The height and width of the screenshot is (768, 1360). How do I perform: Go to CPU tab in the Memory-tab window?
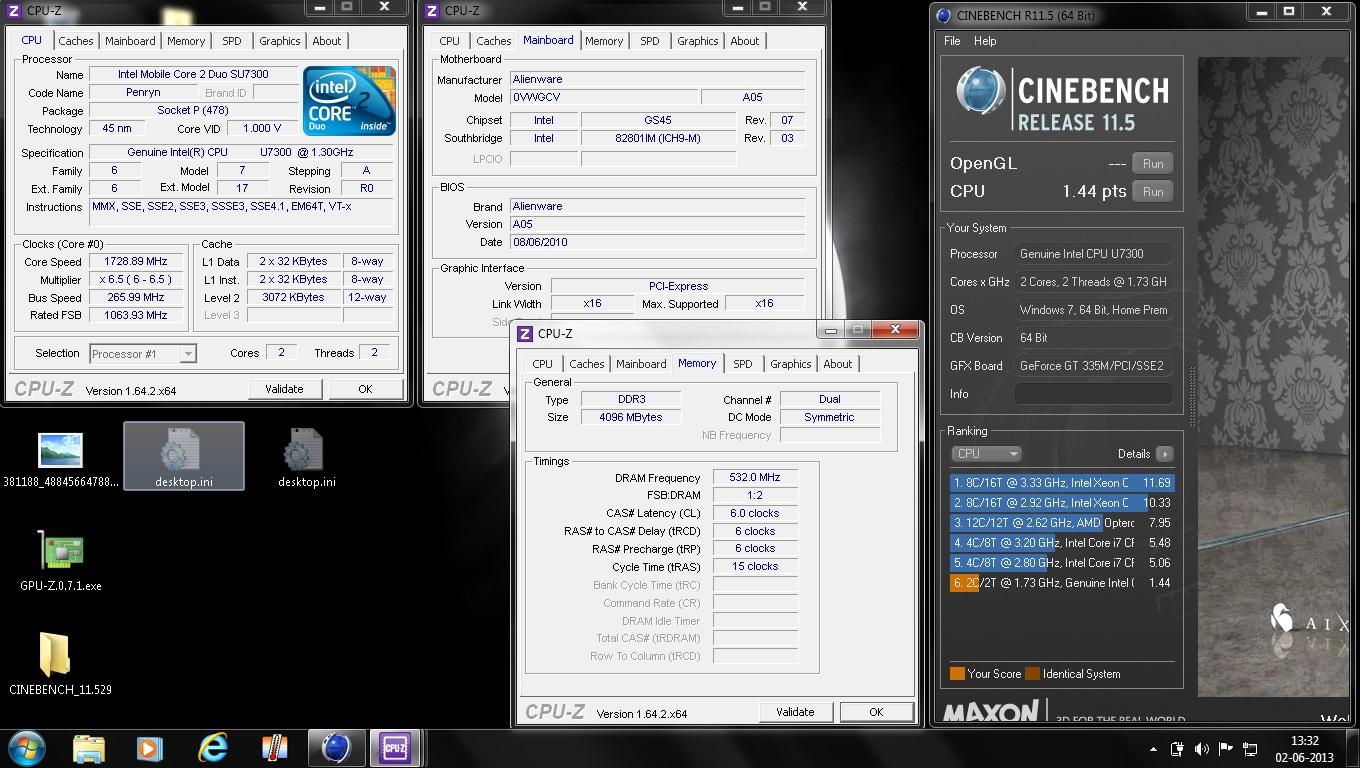[x=542, y=364]
